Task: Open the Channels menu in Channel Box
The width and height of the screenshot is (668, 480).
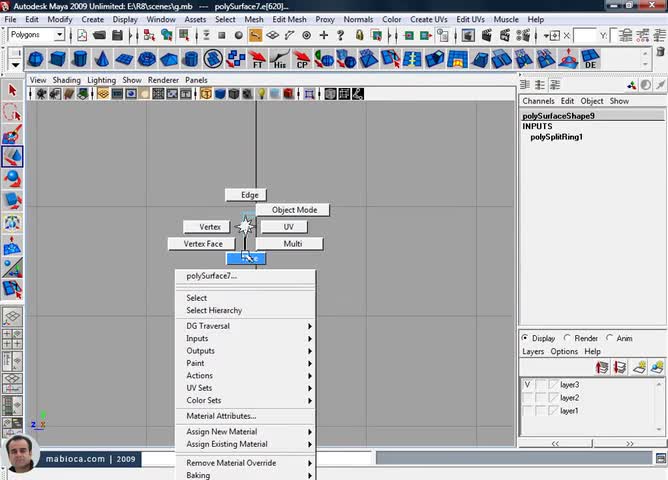Action: coord(538,101)
